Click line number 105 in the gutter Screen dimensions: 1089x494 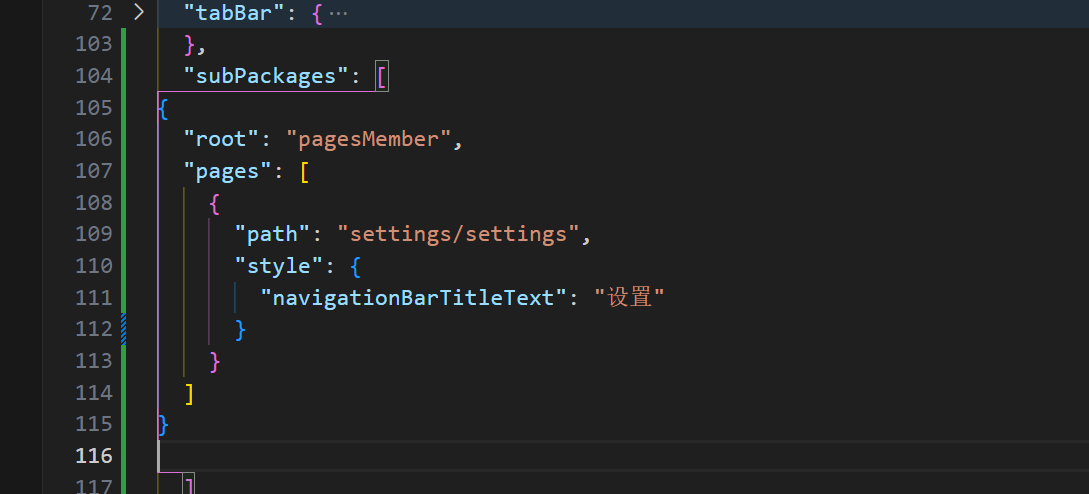coord(94,108)
